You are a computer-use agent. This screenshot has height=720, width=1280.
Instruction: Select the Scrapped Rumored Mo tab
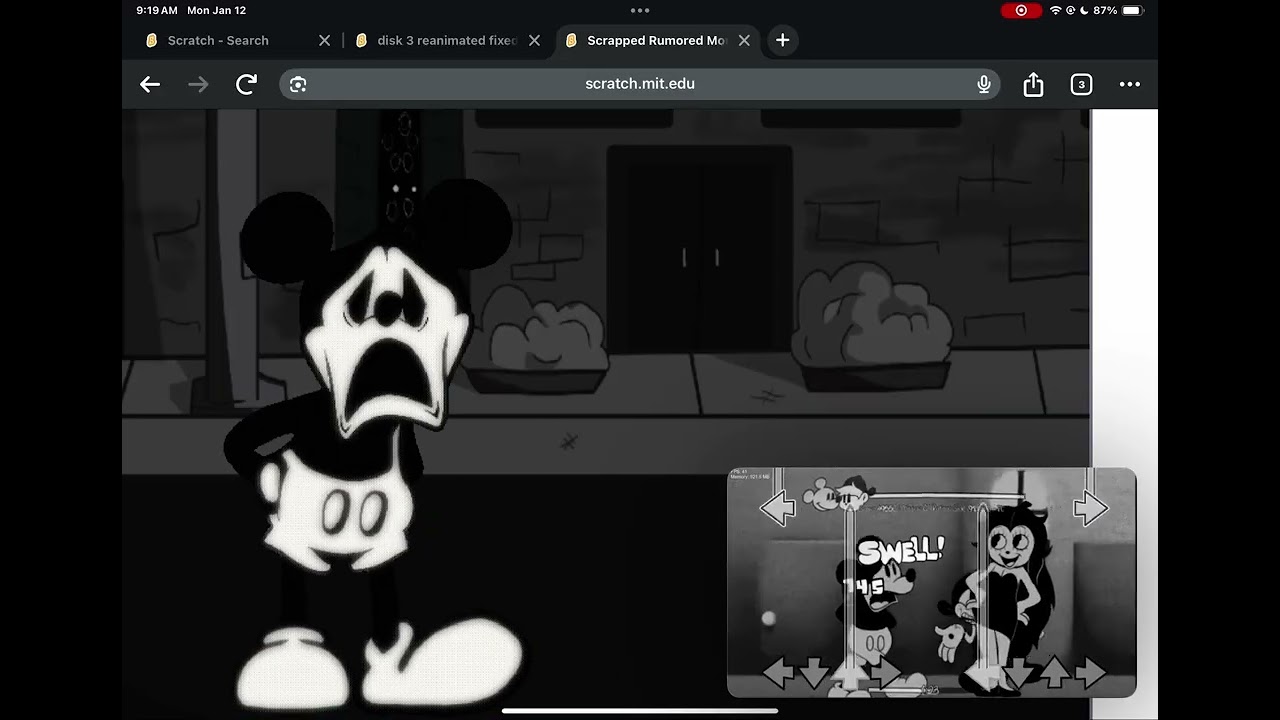[656, 41]
